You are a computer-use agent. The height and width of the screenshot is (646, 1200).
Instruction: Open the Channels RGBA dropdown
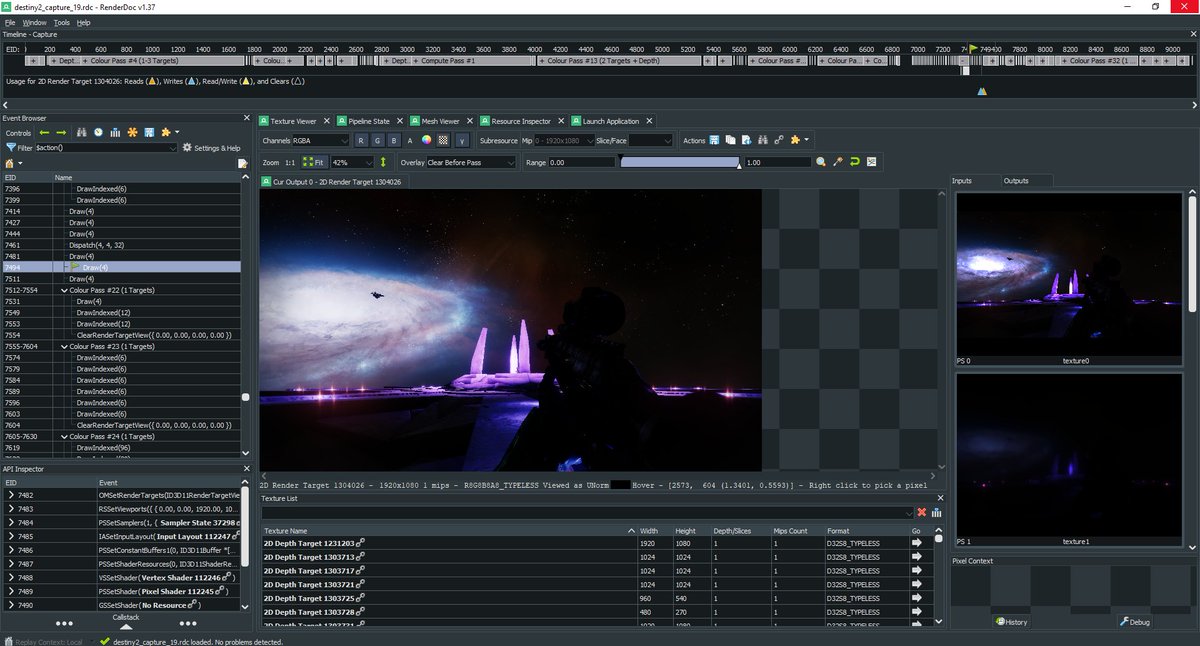[320, 140]
